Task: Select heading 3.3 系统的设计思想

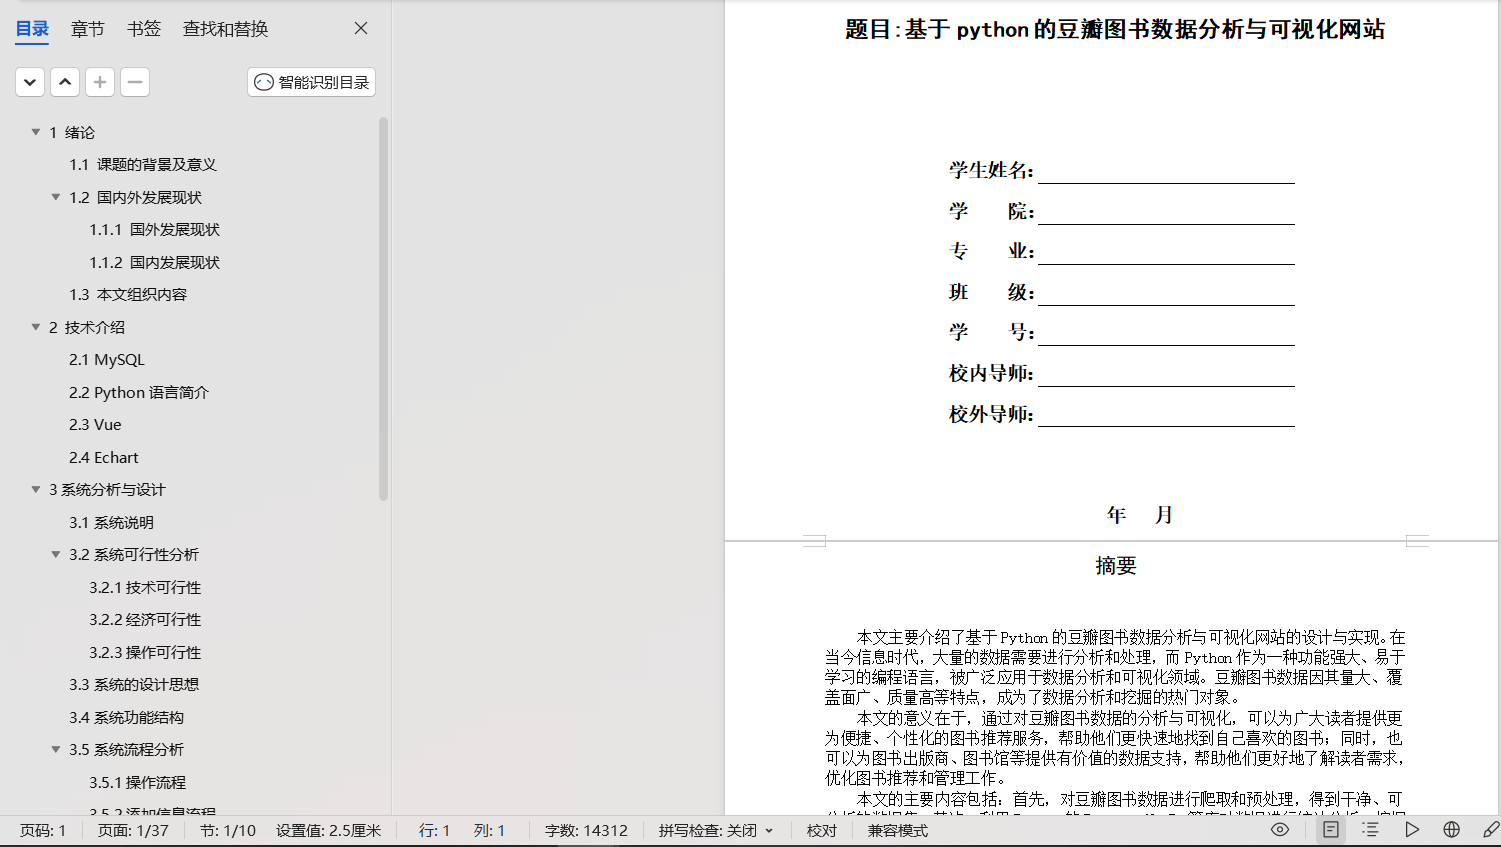Action: tap(134, 685)
